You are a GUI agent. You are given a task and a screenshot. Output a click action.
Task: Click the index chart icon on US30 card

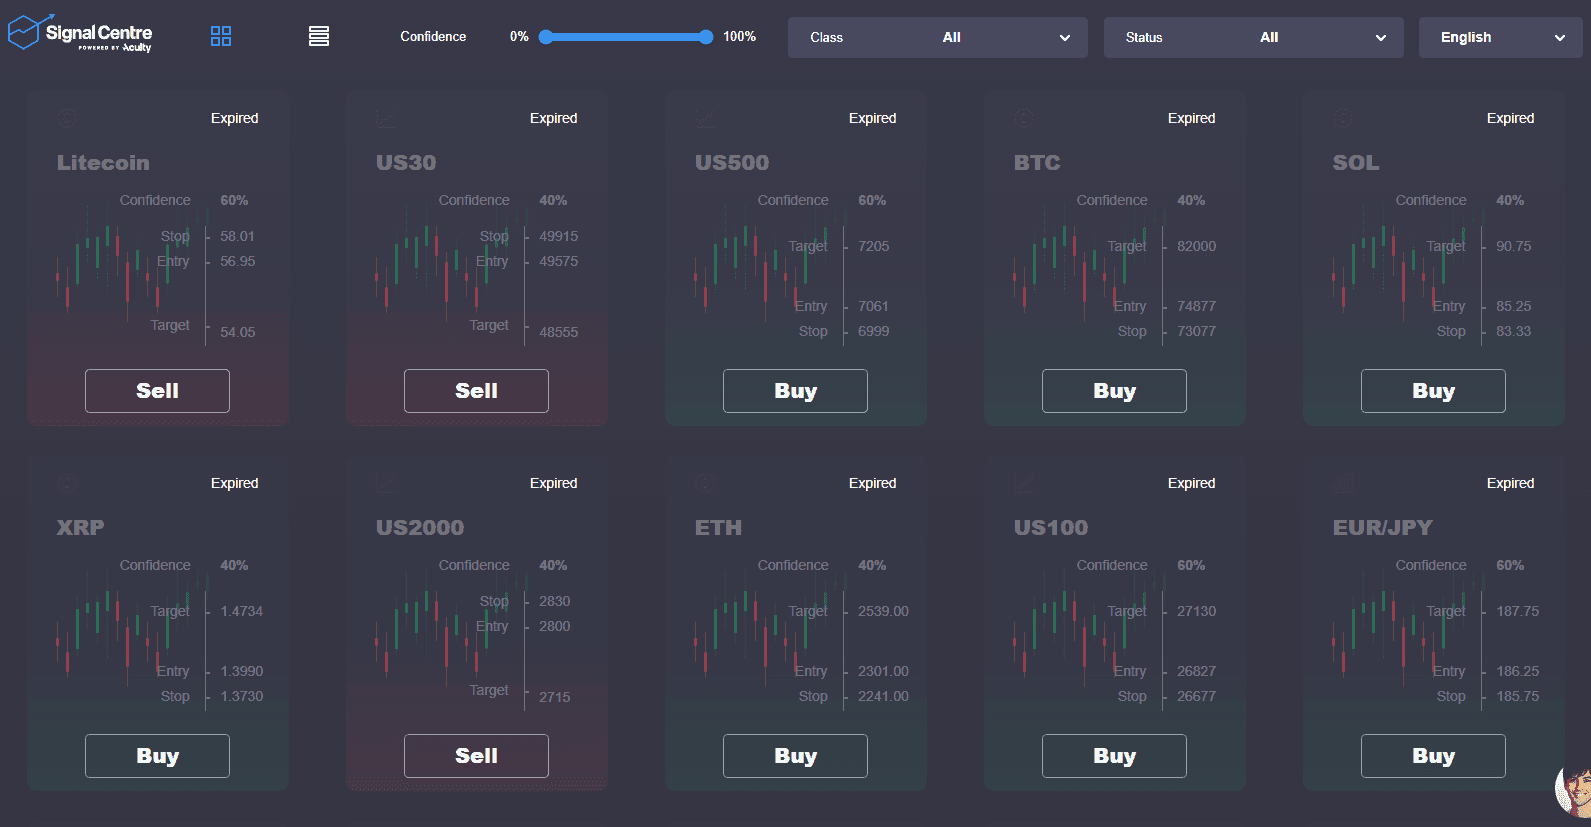tap(386, 118)
